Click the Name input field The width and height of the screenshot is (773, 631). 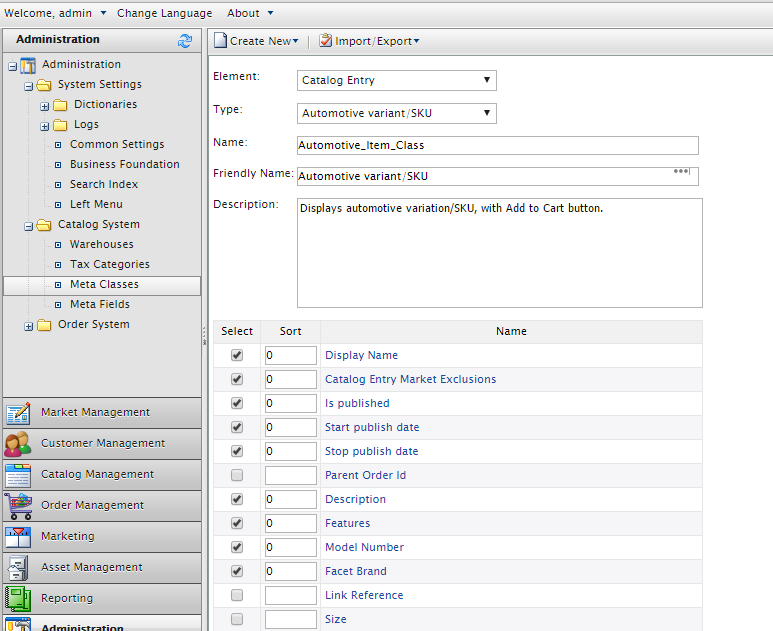pos(498,146)
